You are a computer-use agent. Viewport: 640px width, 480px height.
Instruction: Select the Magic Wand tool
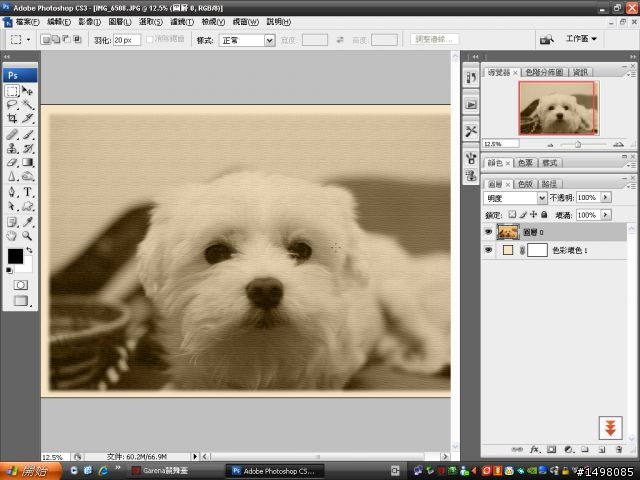point(27,104)
